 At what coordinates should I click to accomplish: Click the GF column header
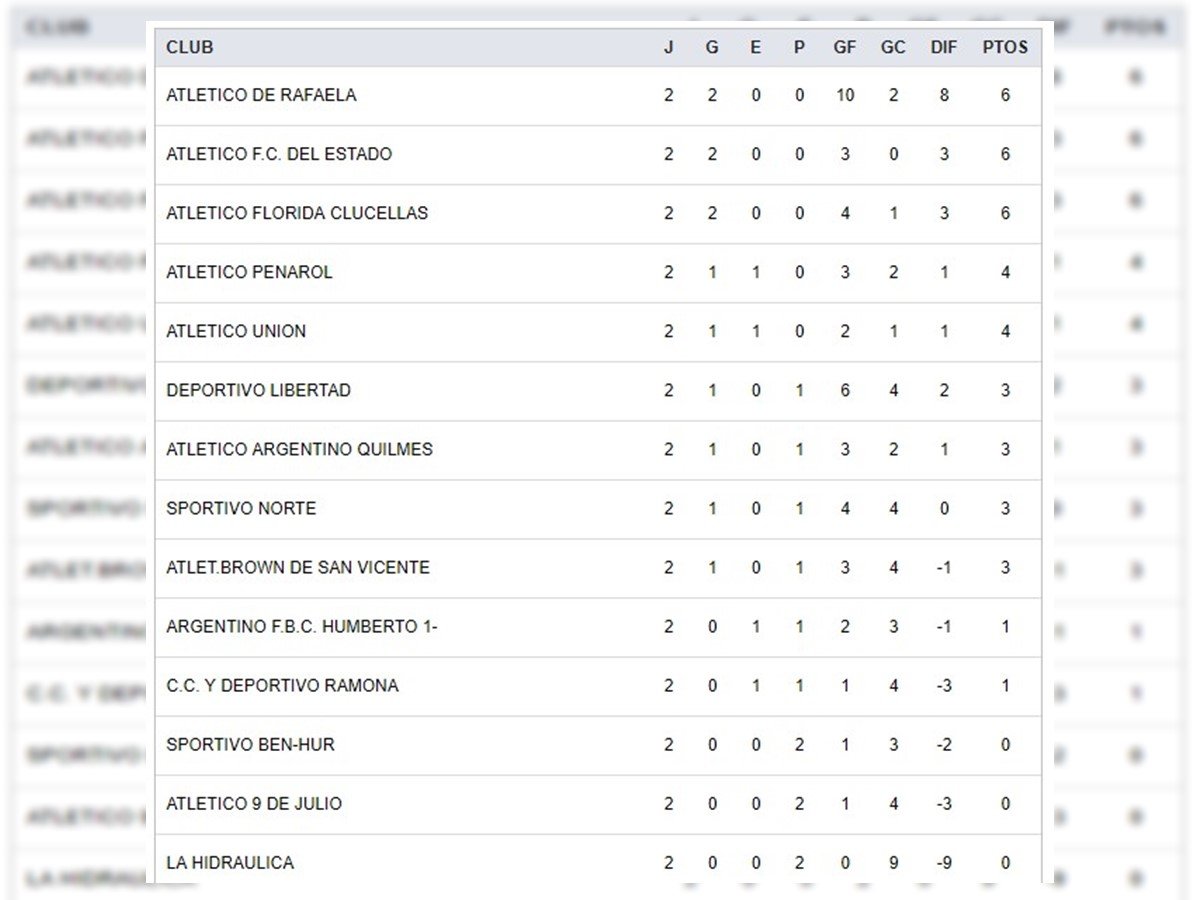click(845, 47)
